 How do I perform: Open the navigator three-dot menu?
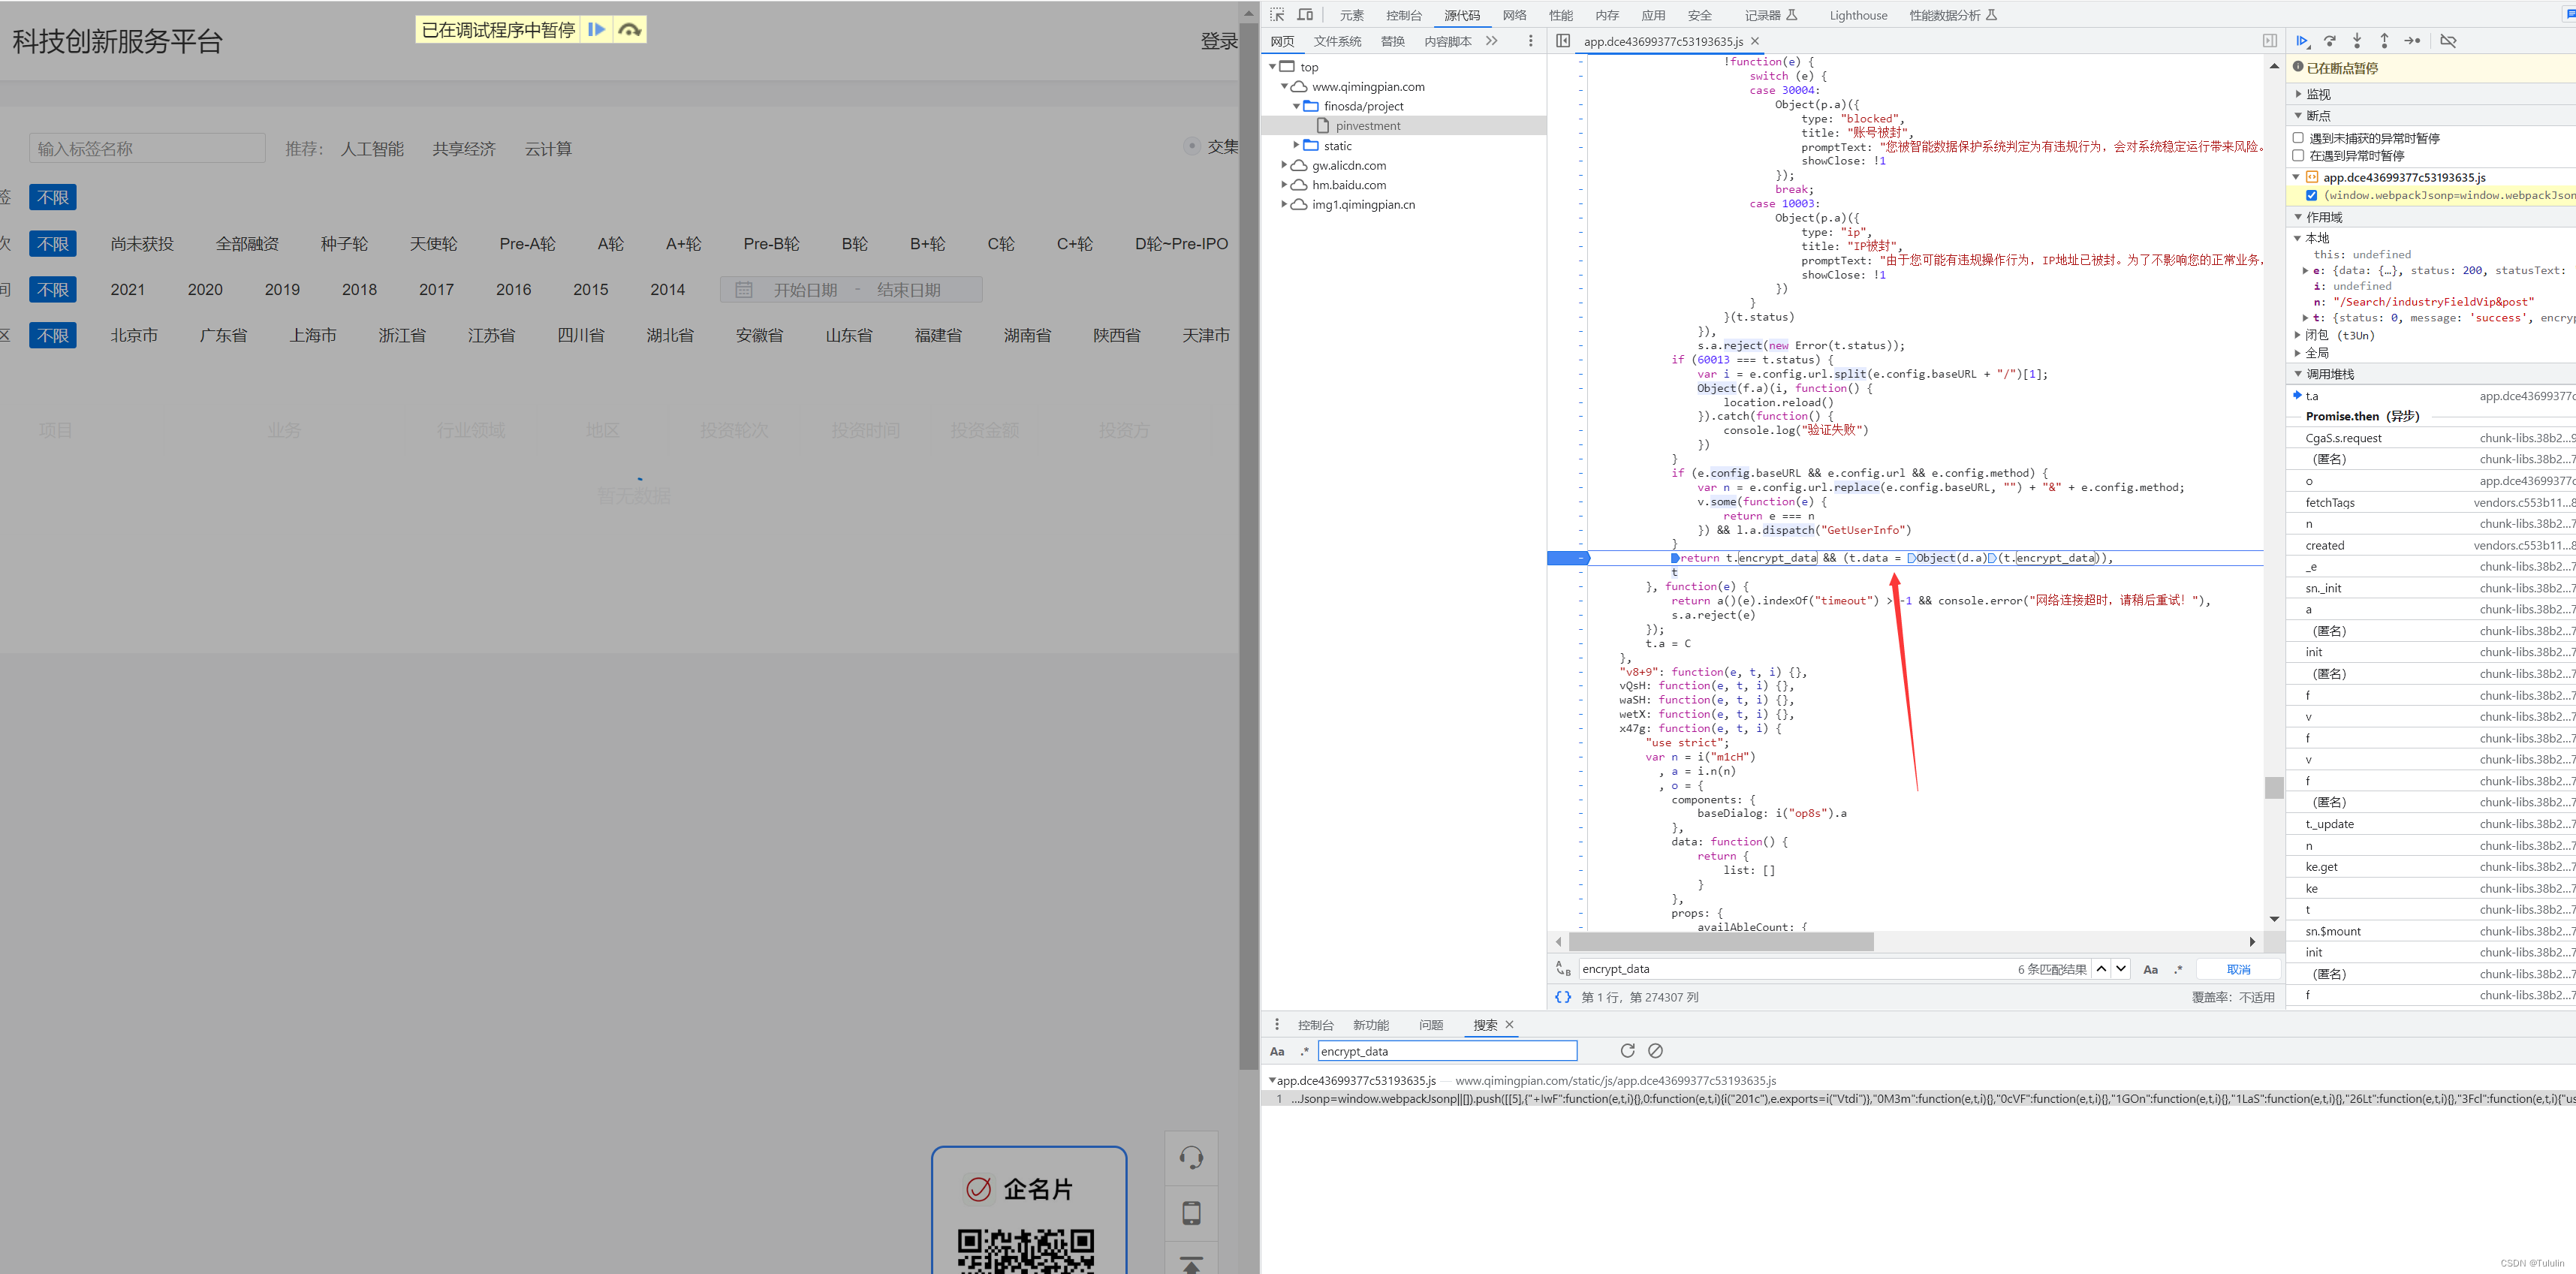[1530, 41]
